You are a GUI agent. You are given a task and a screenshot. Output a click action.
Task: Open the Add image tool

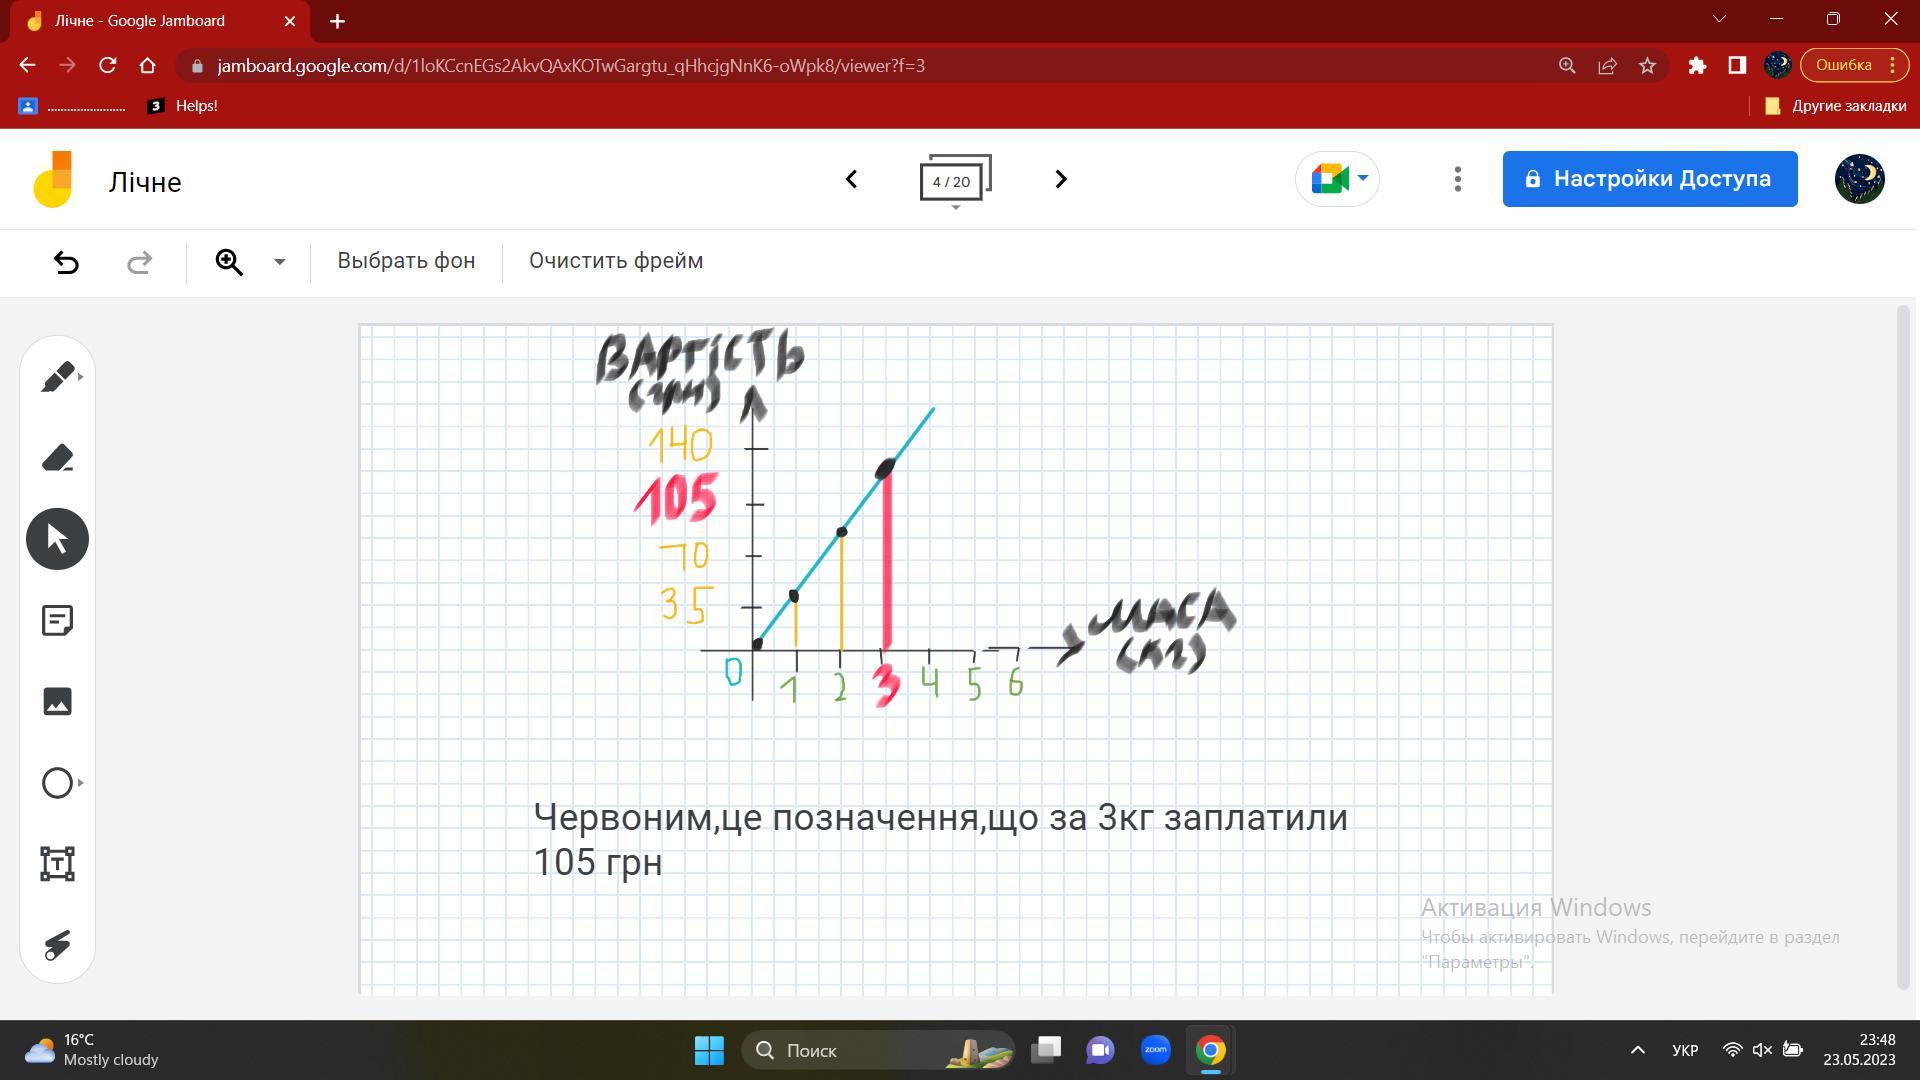coord(57,701)
